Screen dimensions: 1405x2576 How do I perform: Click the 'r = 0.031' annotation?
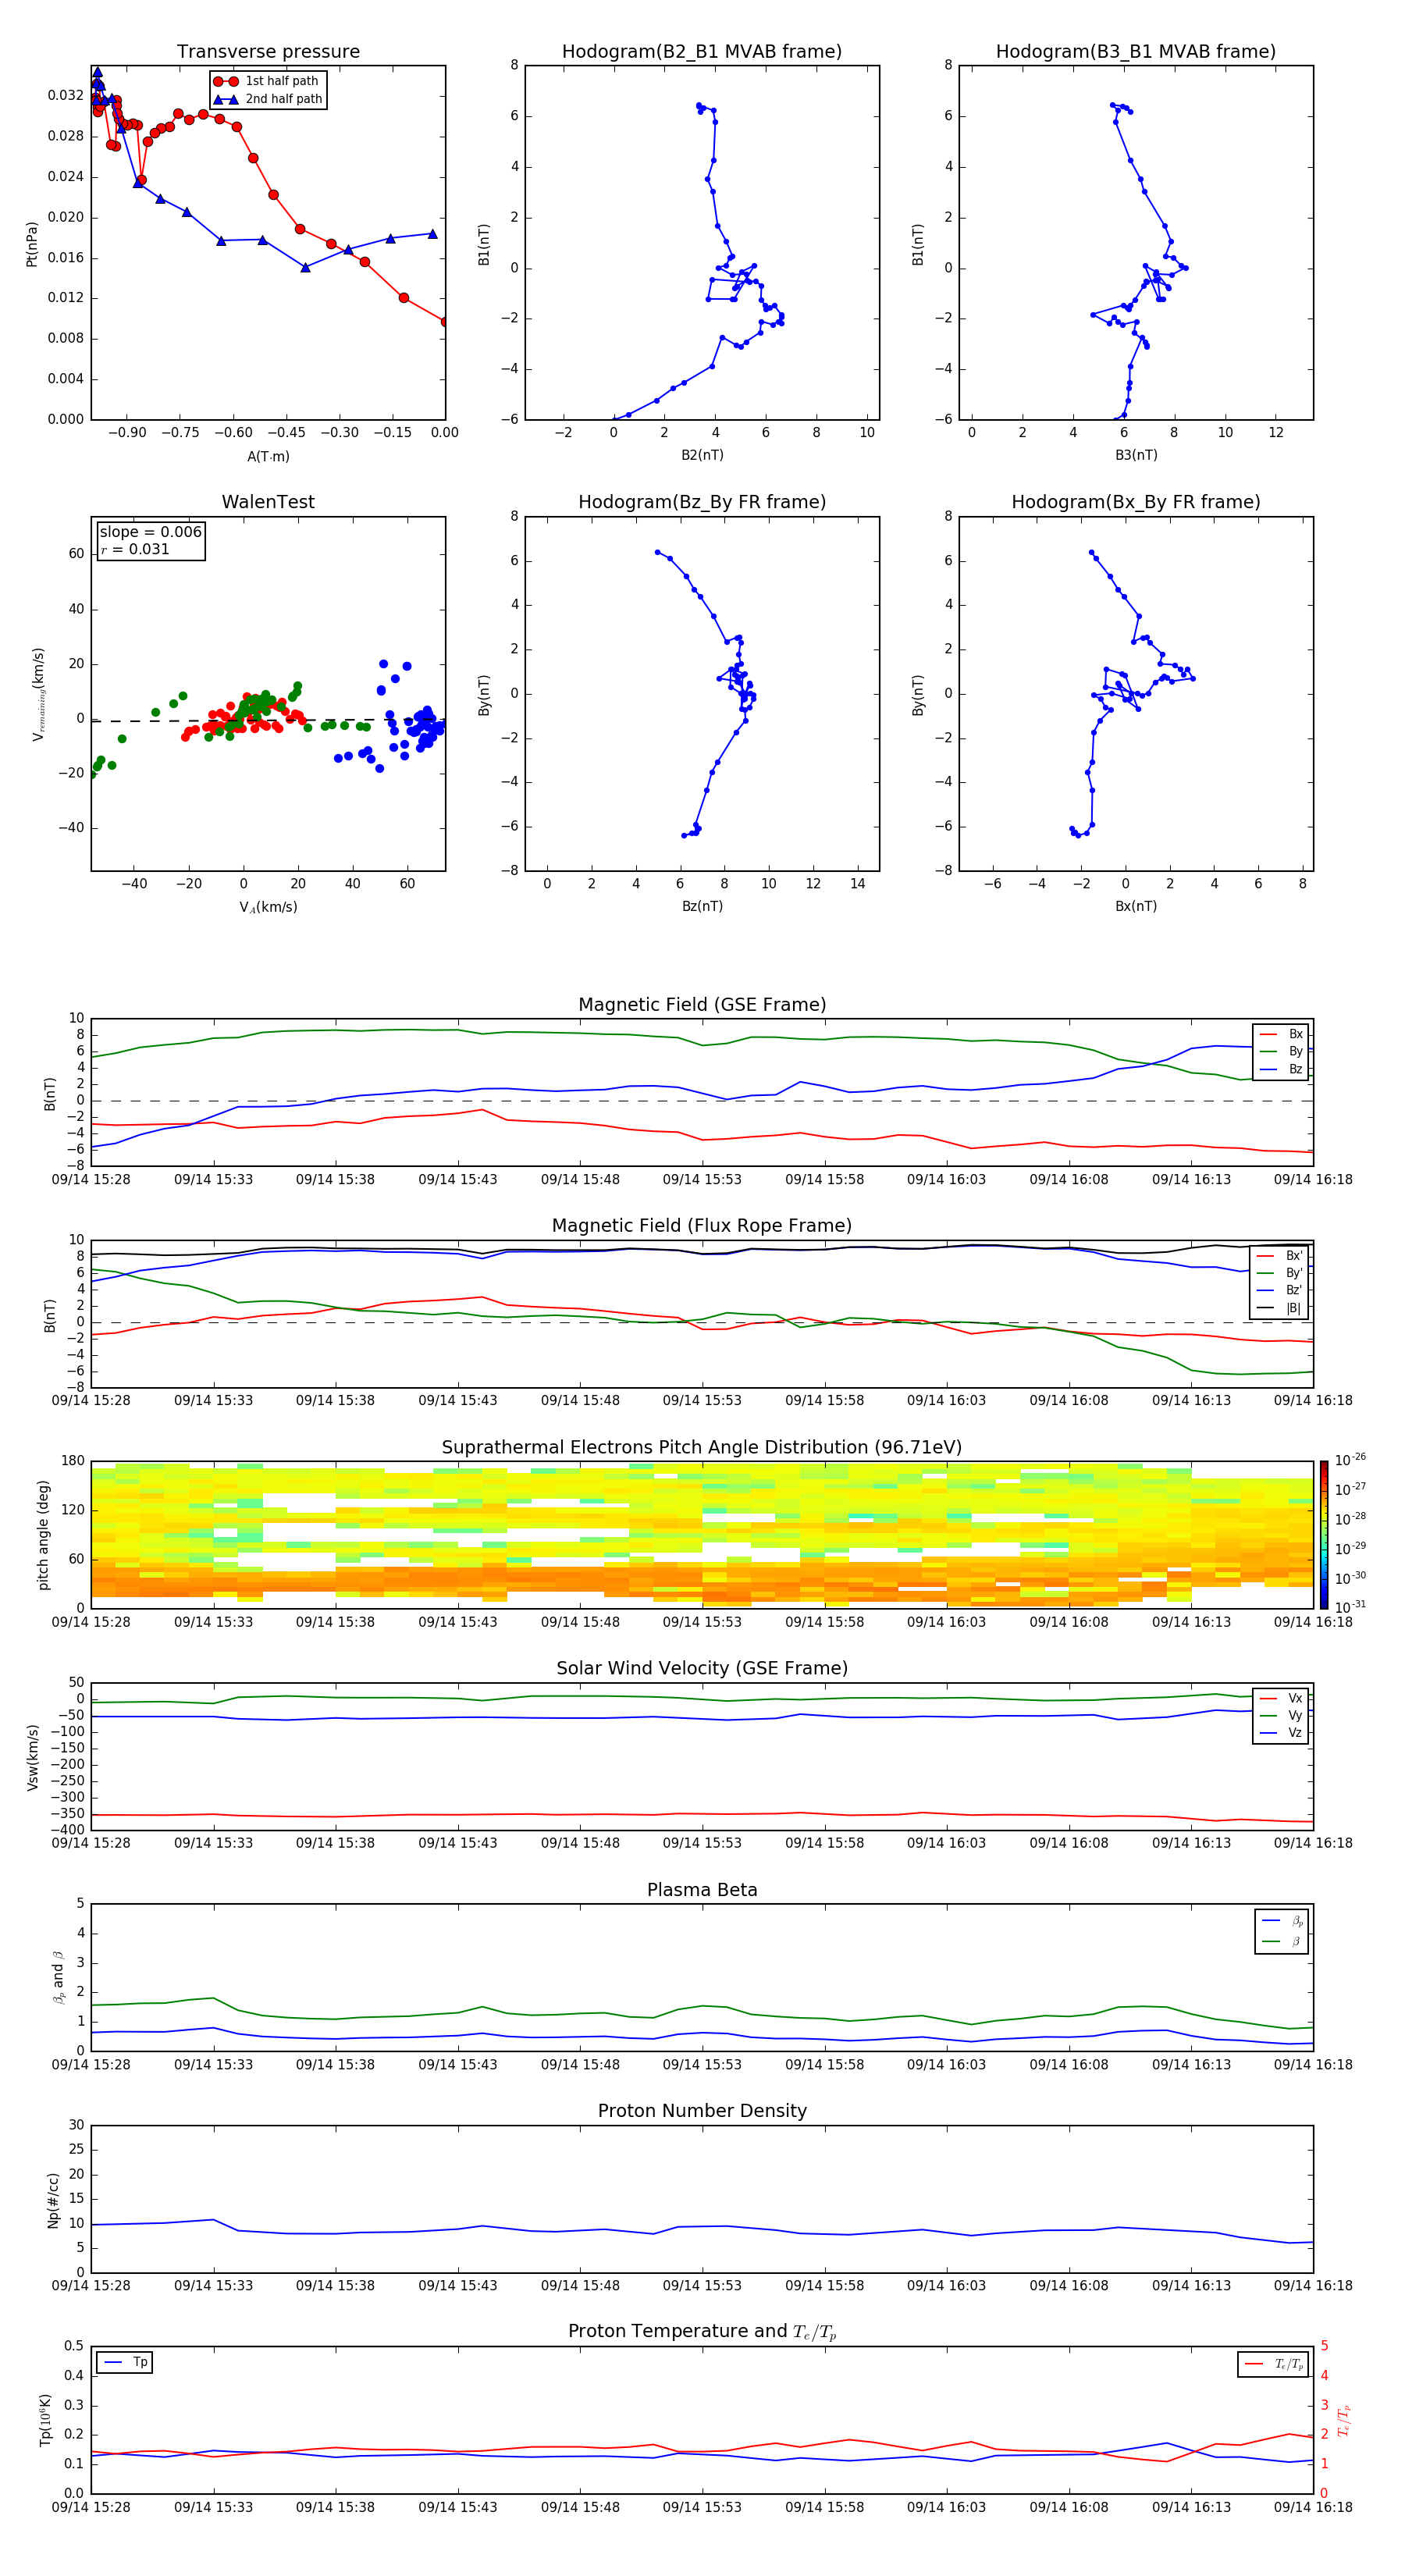[135, 549]
